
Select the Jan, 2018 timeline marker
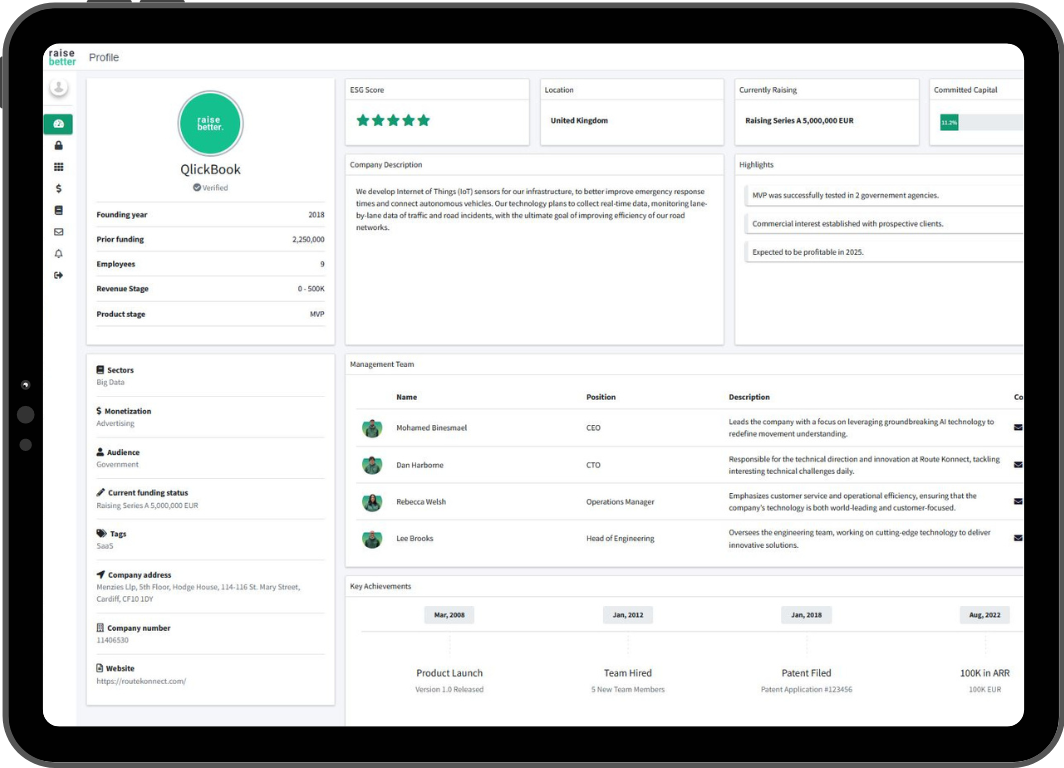[806, 615]
